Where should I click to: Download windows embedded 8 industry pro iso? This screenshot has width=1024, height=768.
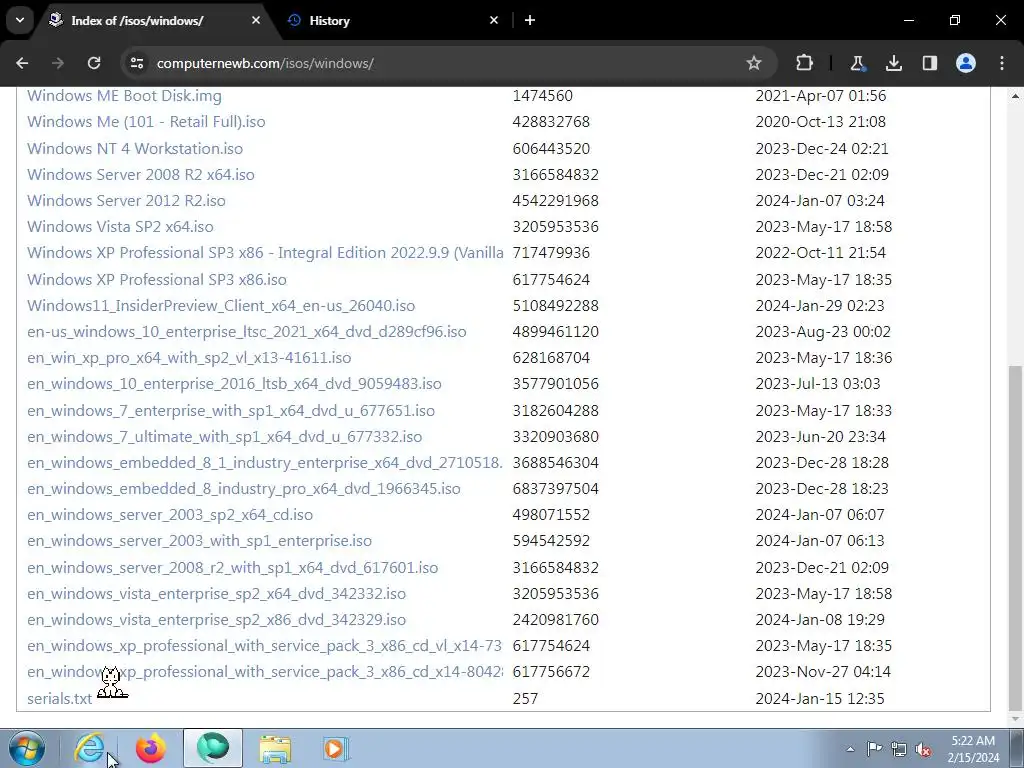[244, 489]
